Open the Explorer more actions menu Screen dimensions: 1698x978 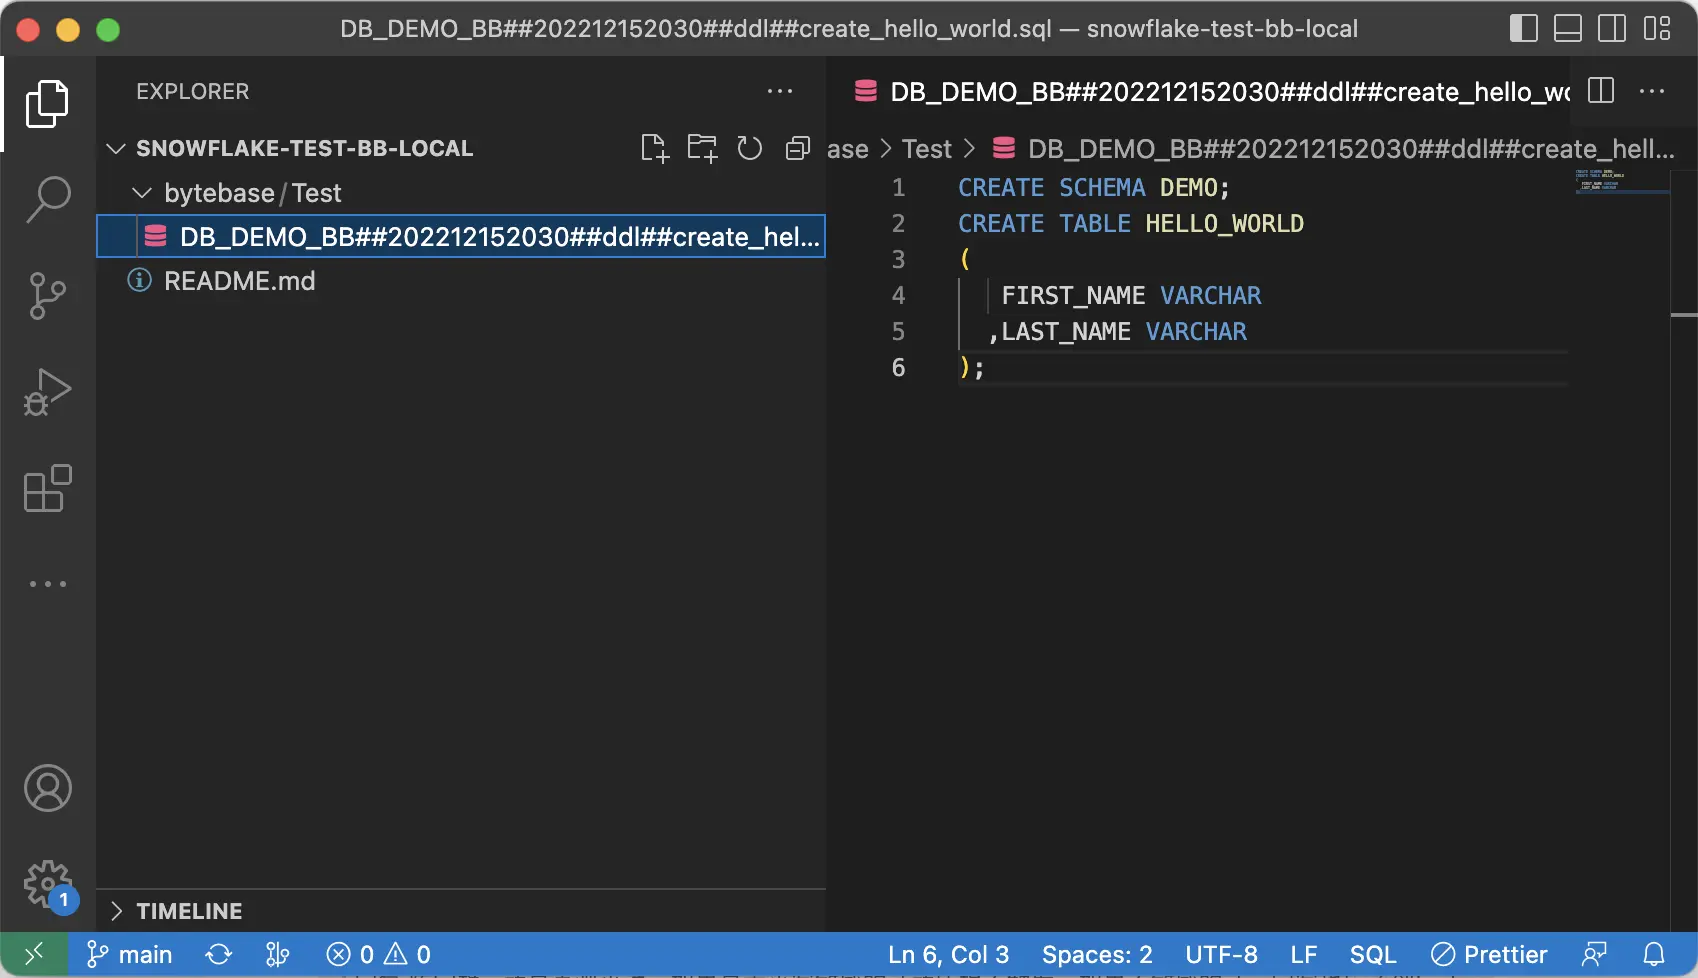point(780,91)
